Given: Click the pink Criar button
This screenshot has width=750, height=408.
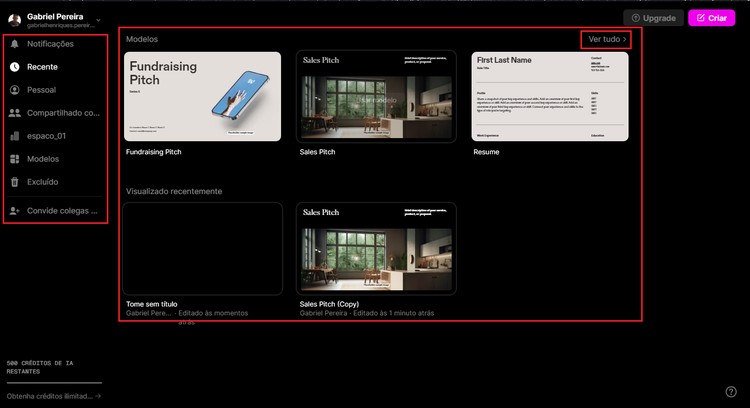Looking at the screenshot, I should tap(711, 18).
